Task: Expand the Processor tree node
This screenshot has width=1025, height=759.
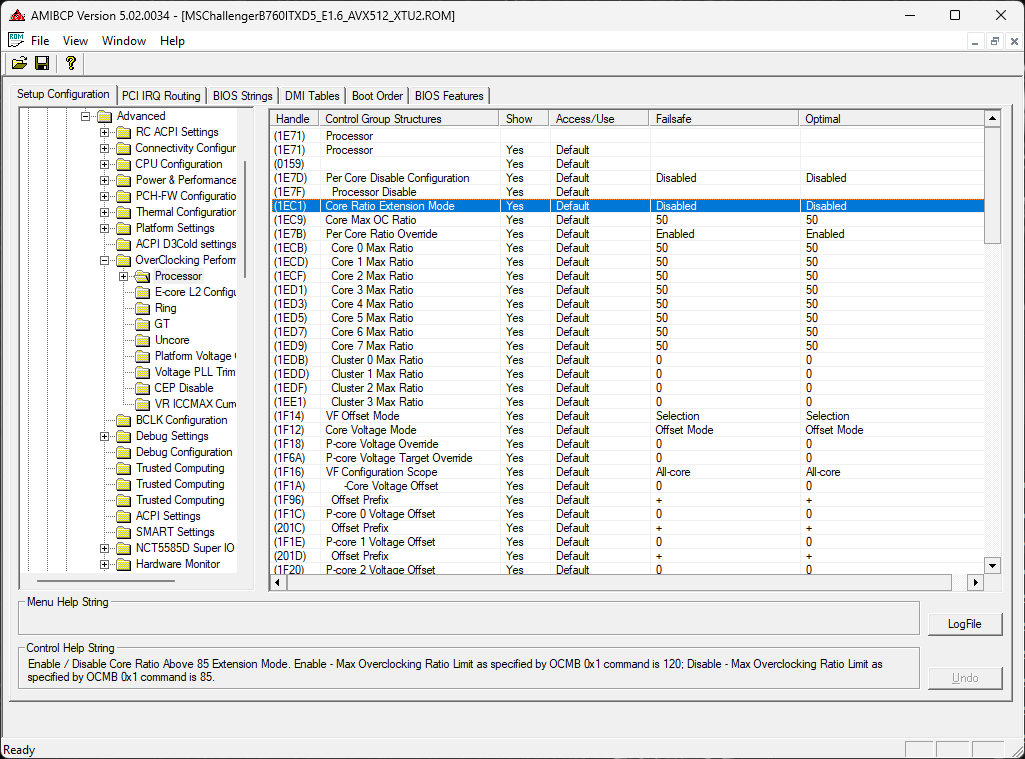Action: click(123, 277)
